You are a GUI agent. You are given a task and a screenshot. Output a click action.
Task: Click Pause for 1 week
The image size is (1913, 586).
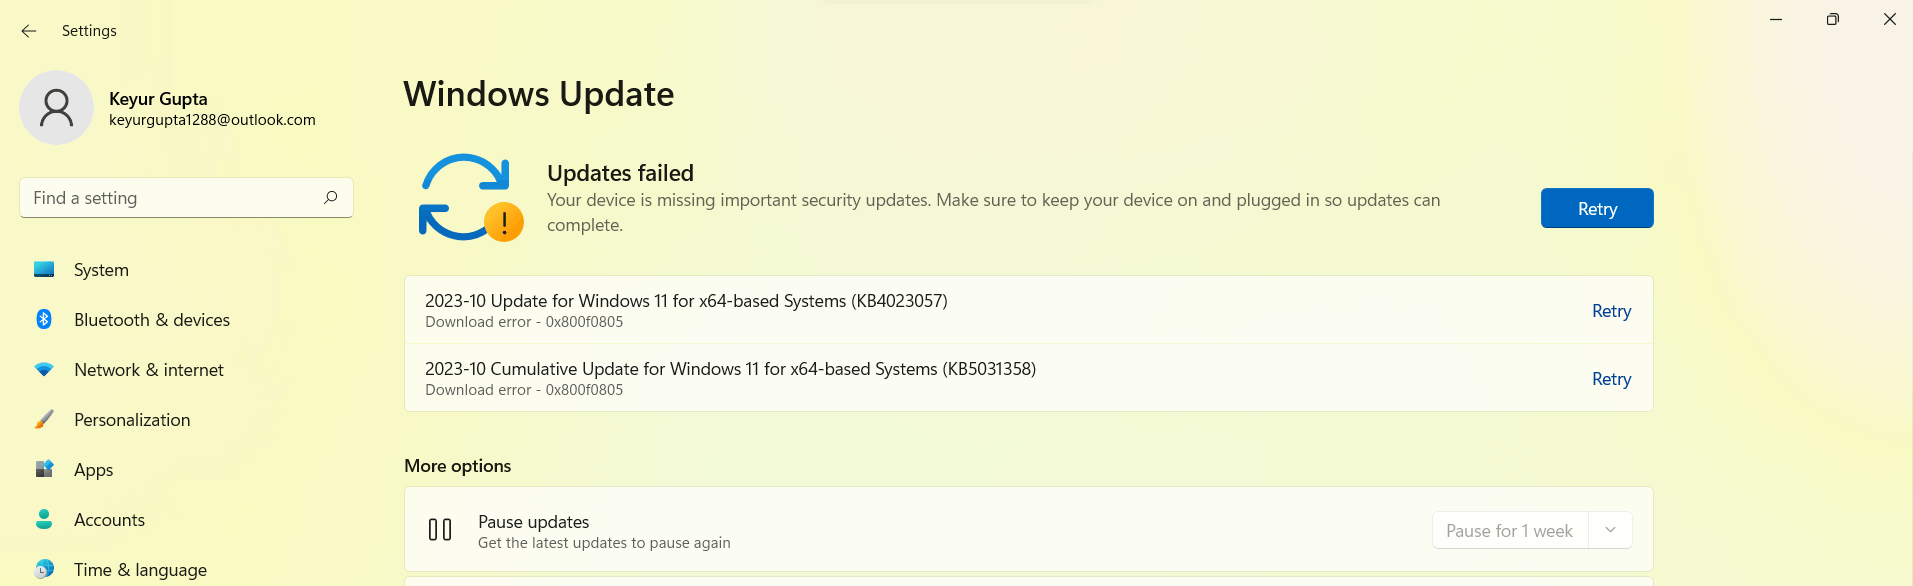[1509, 531]
